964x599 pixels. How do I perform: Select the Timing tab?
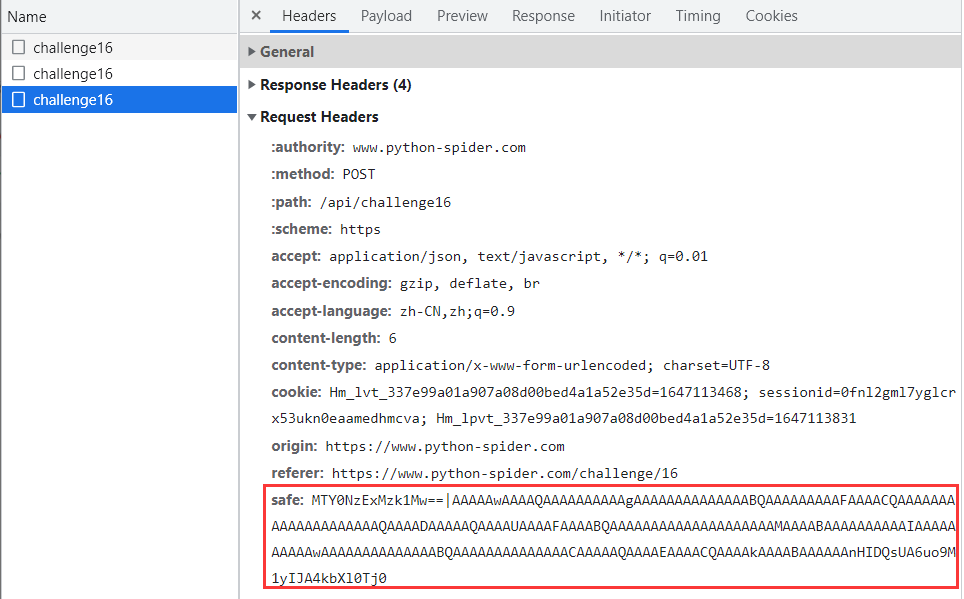[x=697, y=16]
